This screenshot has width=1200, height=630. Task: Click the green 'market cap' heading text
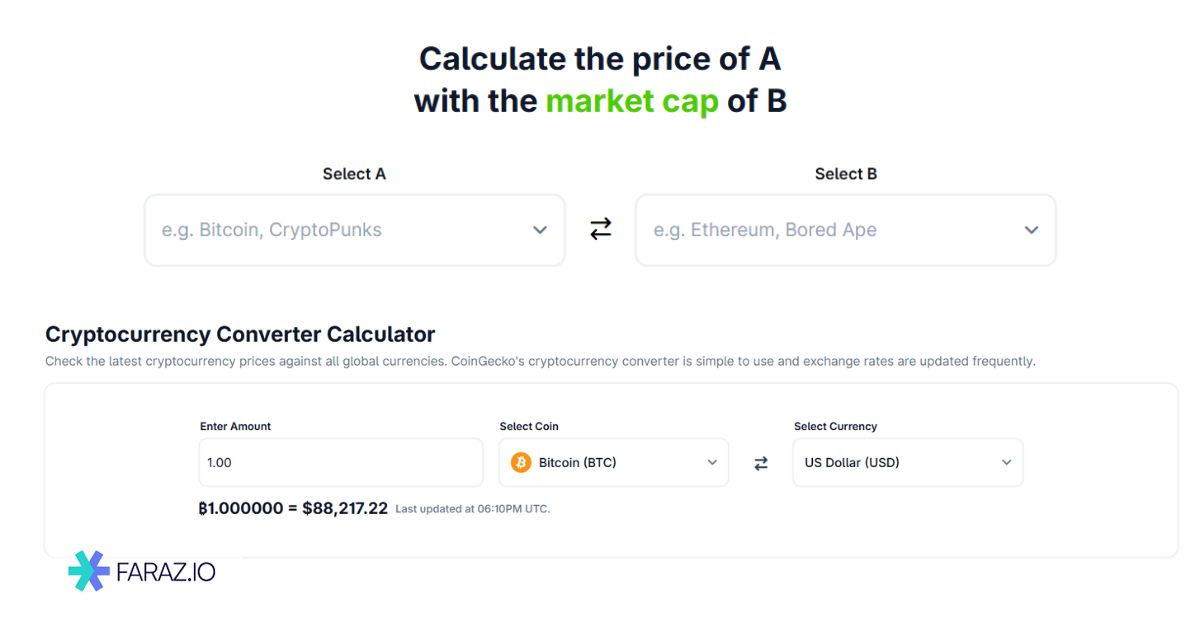click(x=632, y=101)
